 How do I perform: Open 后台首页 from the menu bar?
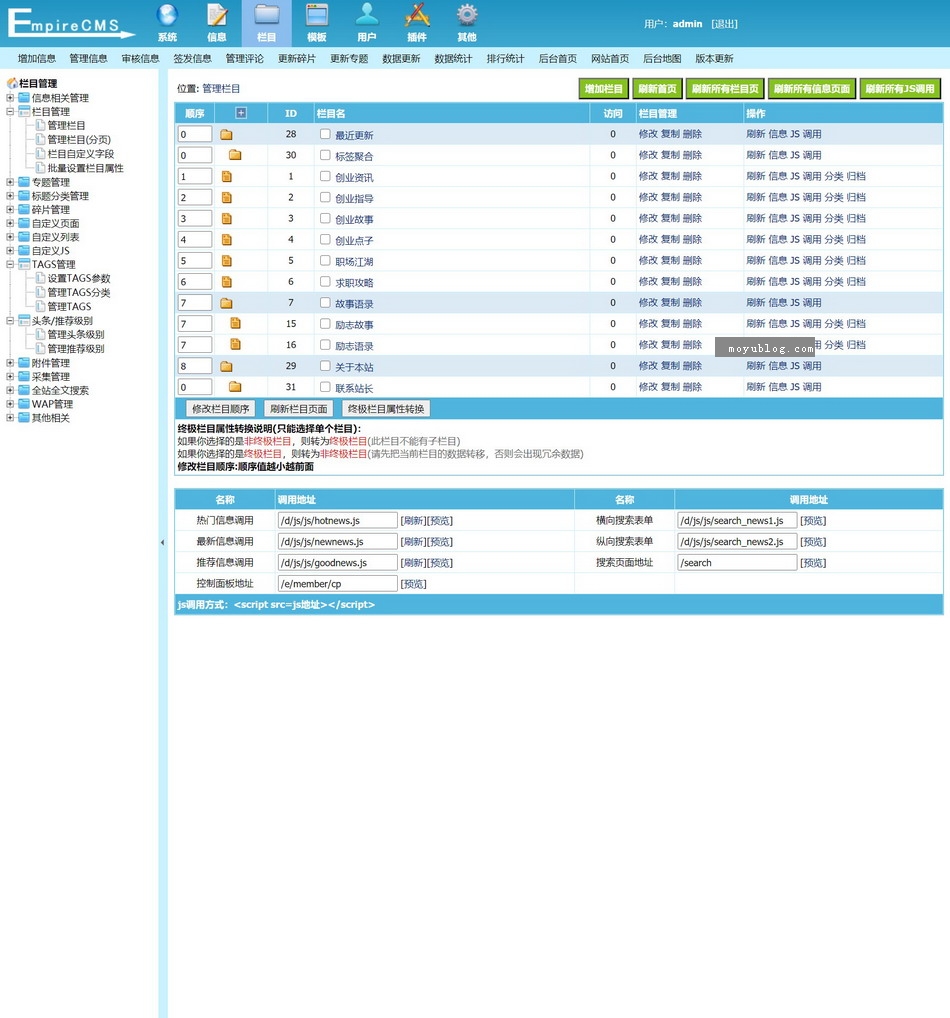558,58
